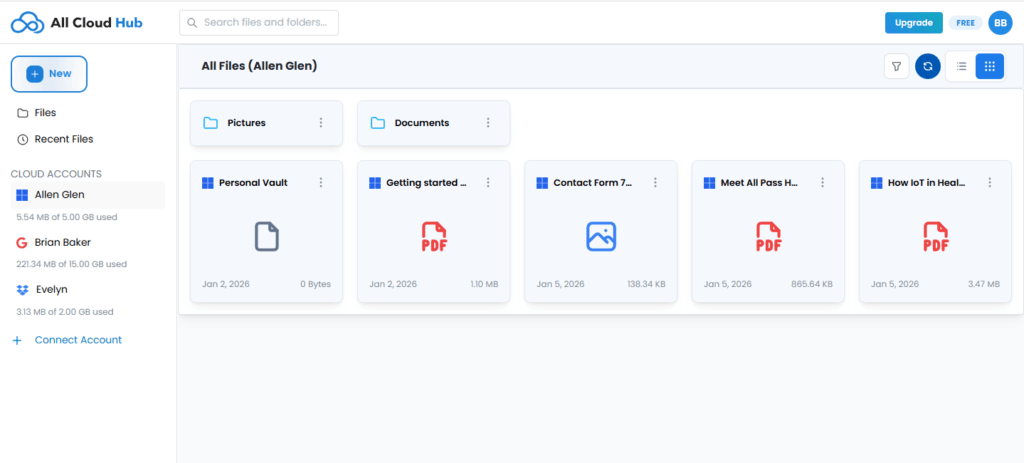Viewport: 1024px width, 463px height.
Task: Click the Personal Vault file title
Action: (253, 183)
